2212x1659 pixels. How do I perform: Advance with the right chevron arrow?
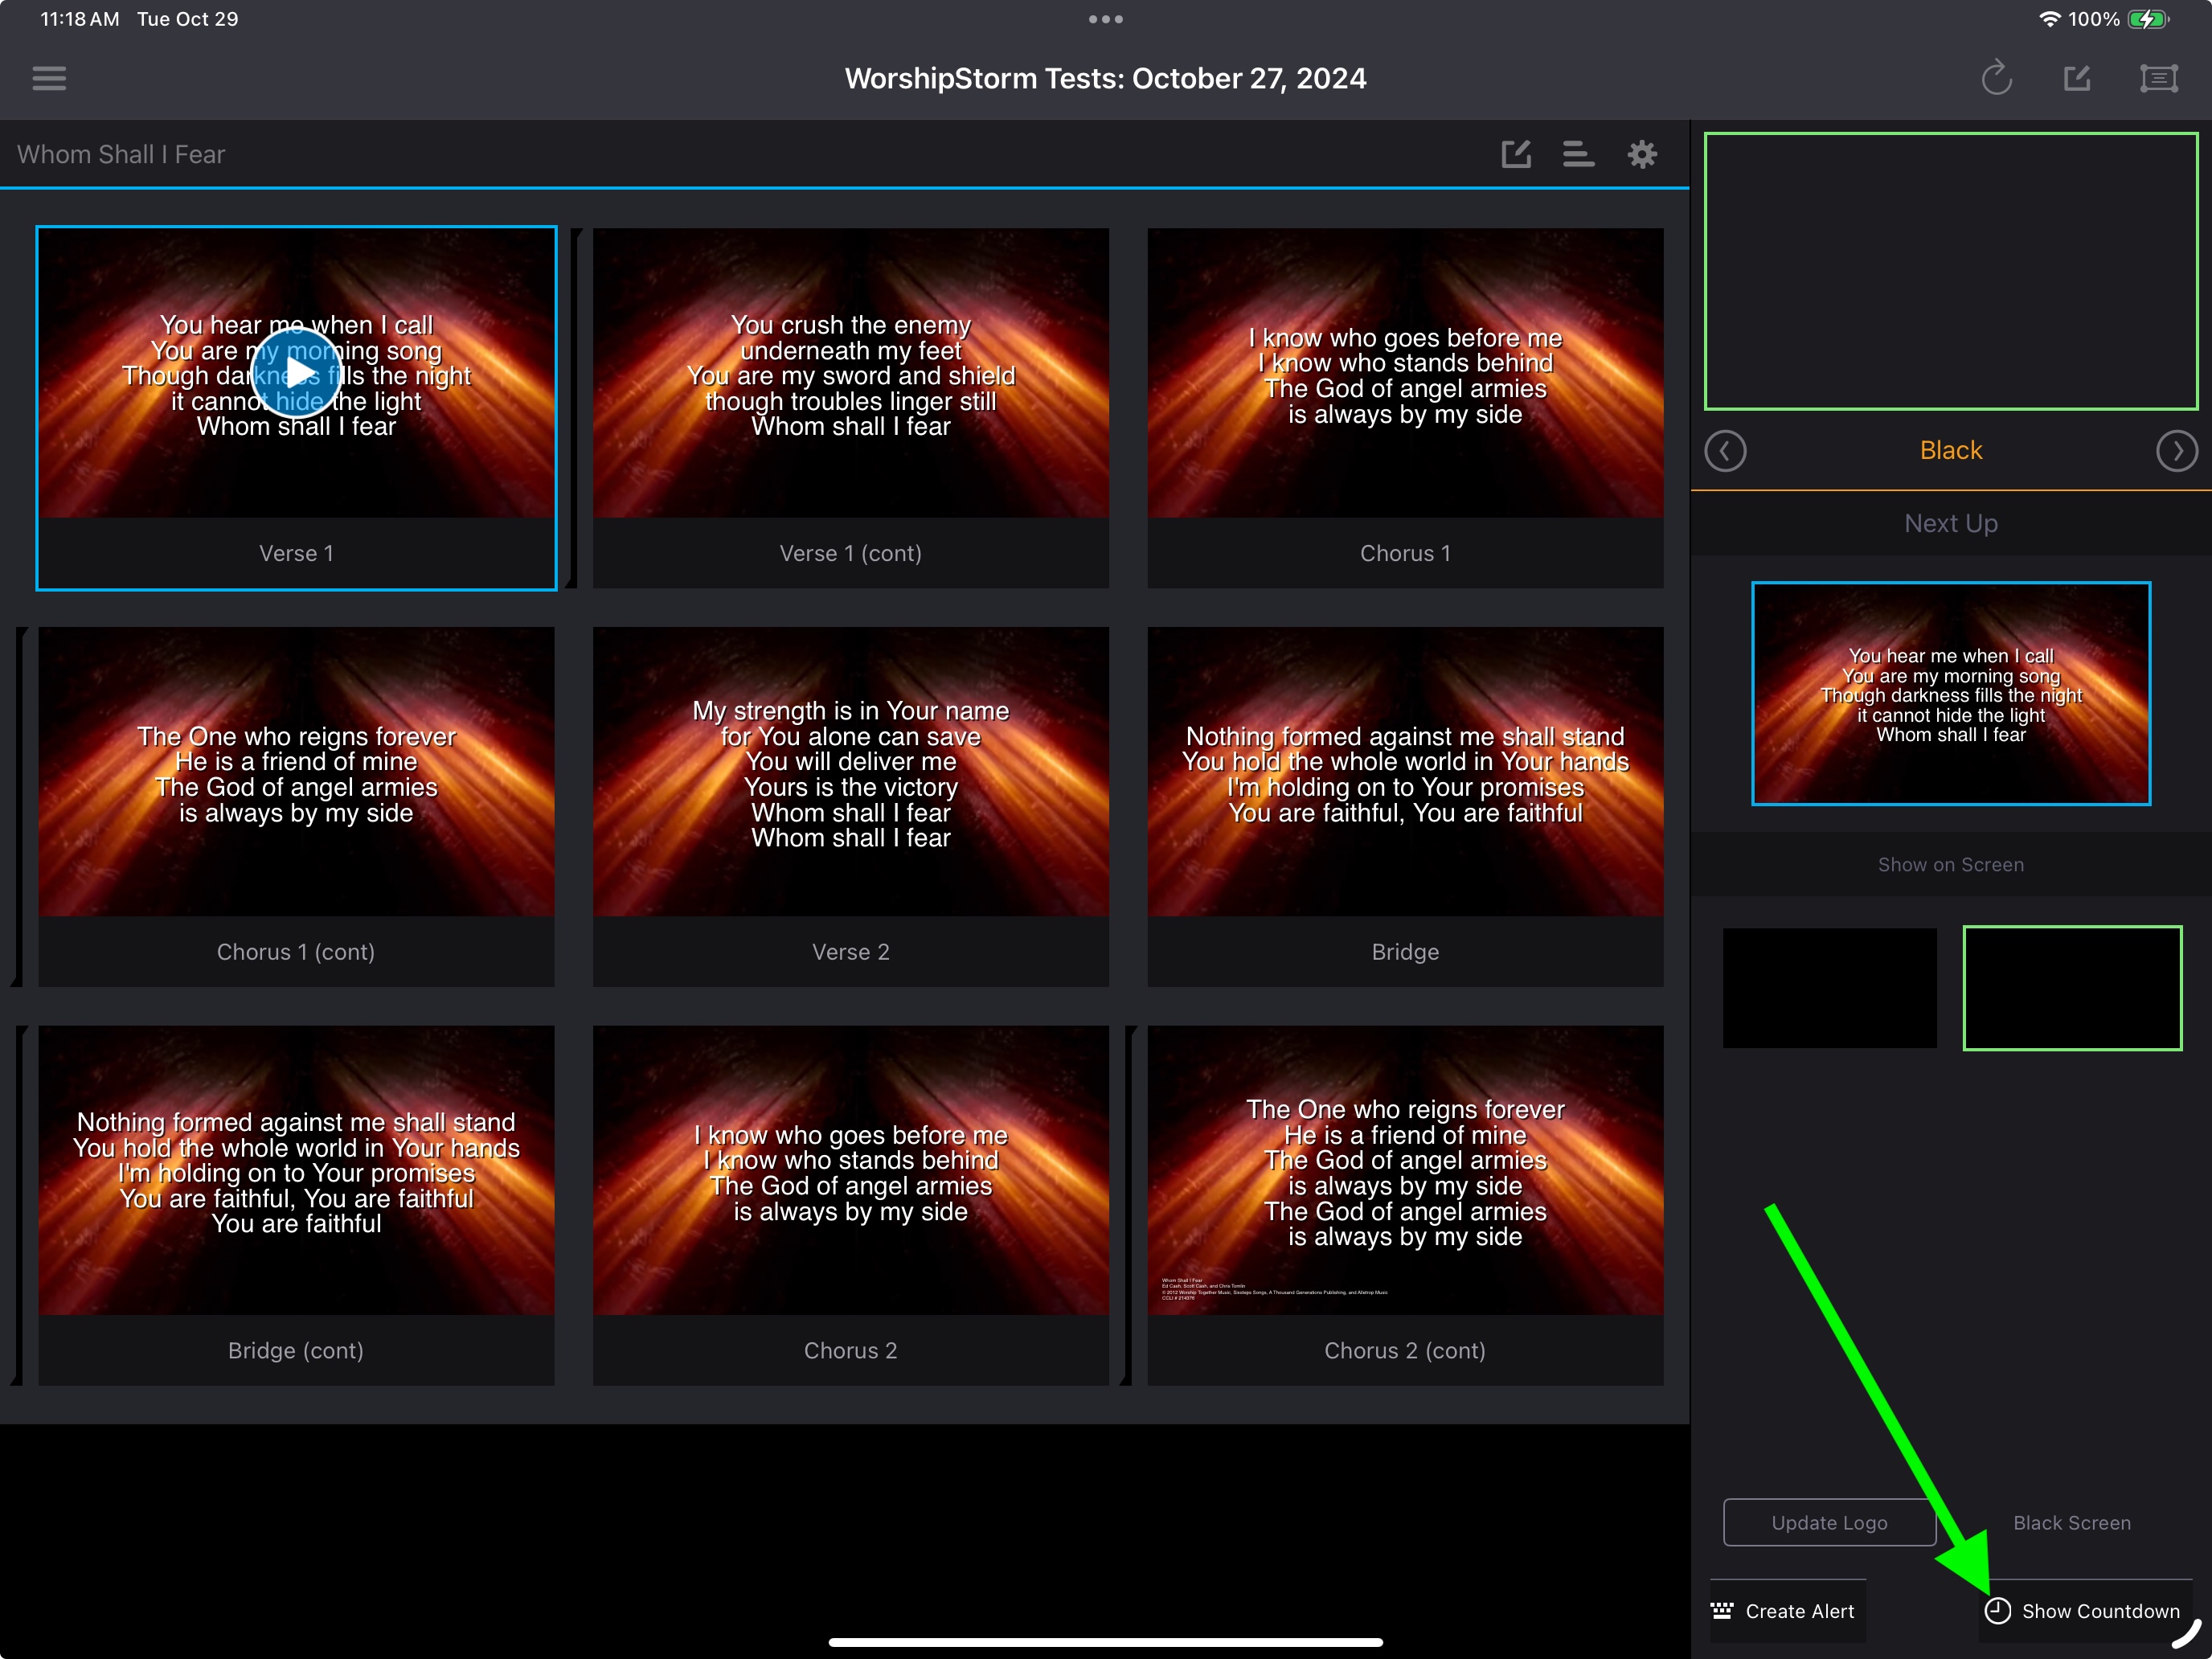pyautogui.click(x=2177, y=451)
